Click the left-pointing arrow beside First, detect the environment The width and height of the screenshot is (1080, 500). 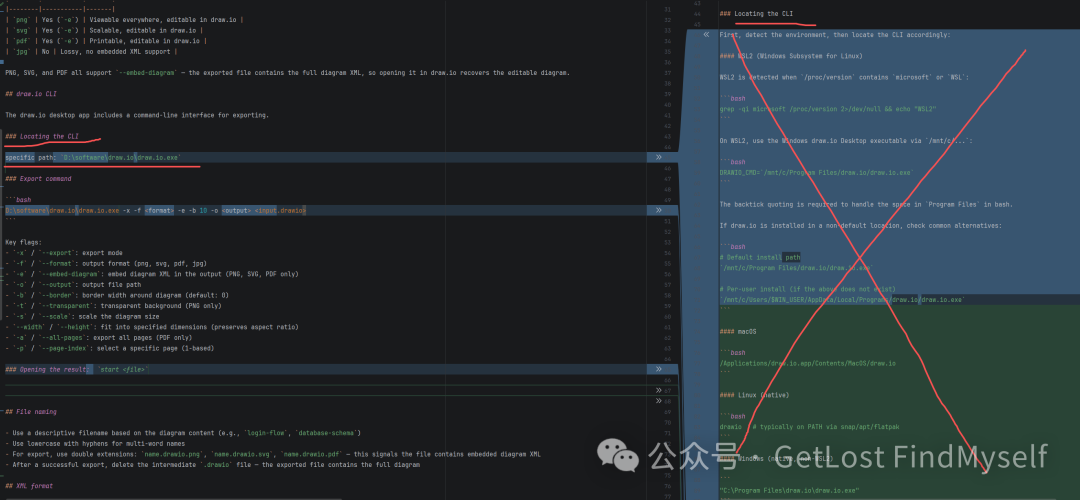point(706,34)
